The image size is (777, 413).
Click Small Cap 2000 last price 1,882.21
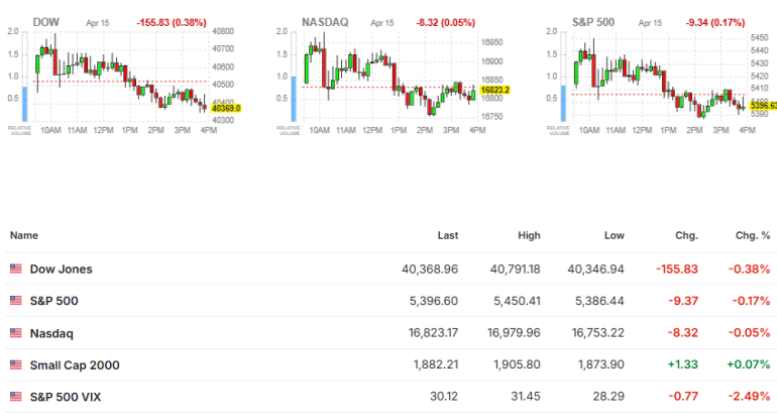click(436, 365)
